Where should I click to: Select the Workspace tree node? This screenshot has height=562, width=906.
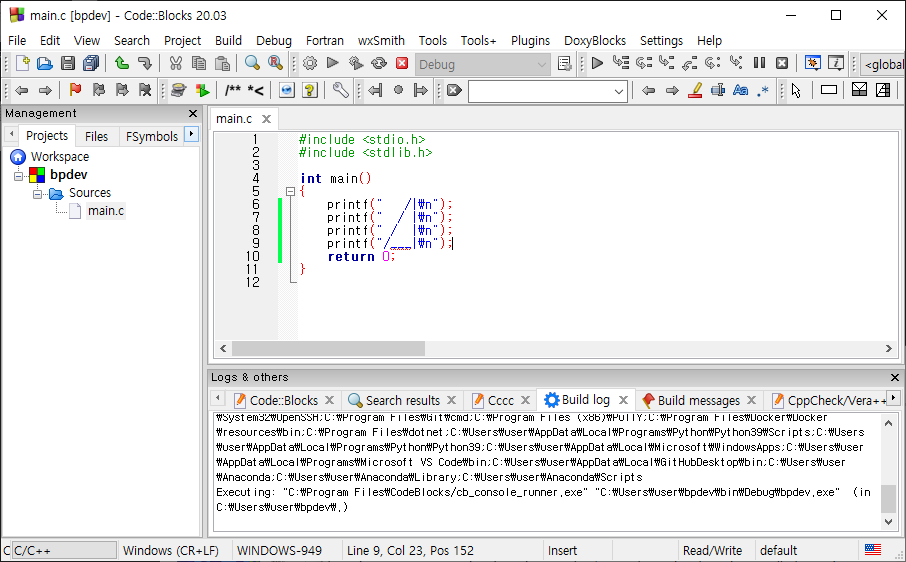coord(60,157)
